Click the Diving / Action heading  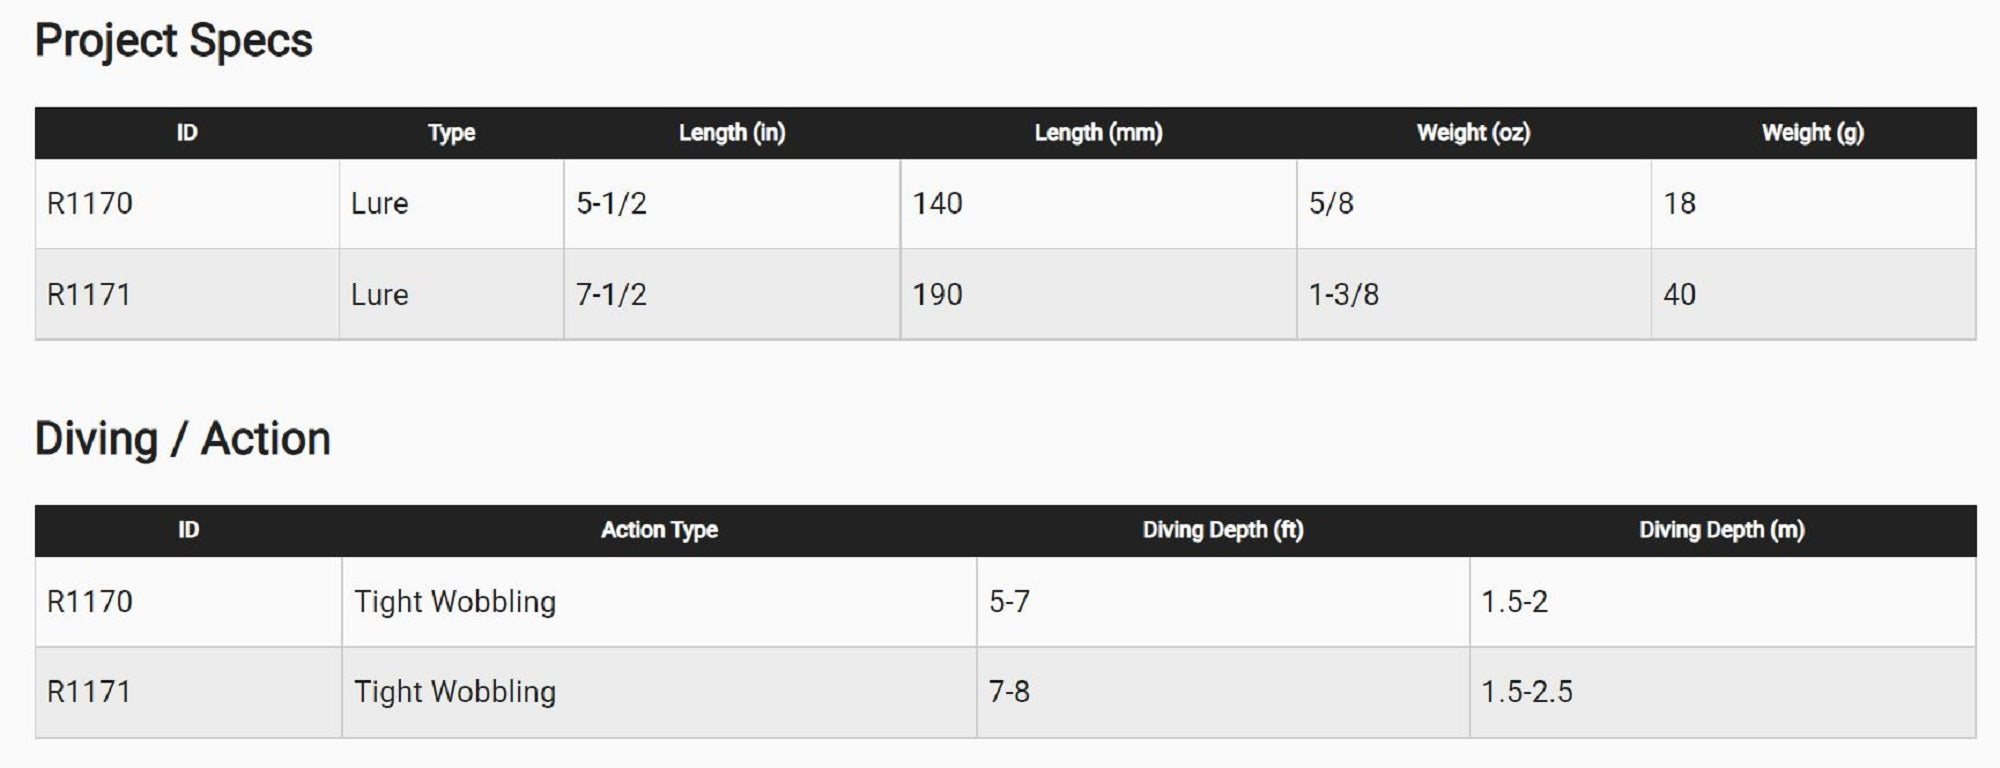pos(182,439)
